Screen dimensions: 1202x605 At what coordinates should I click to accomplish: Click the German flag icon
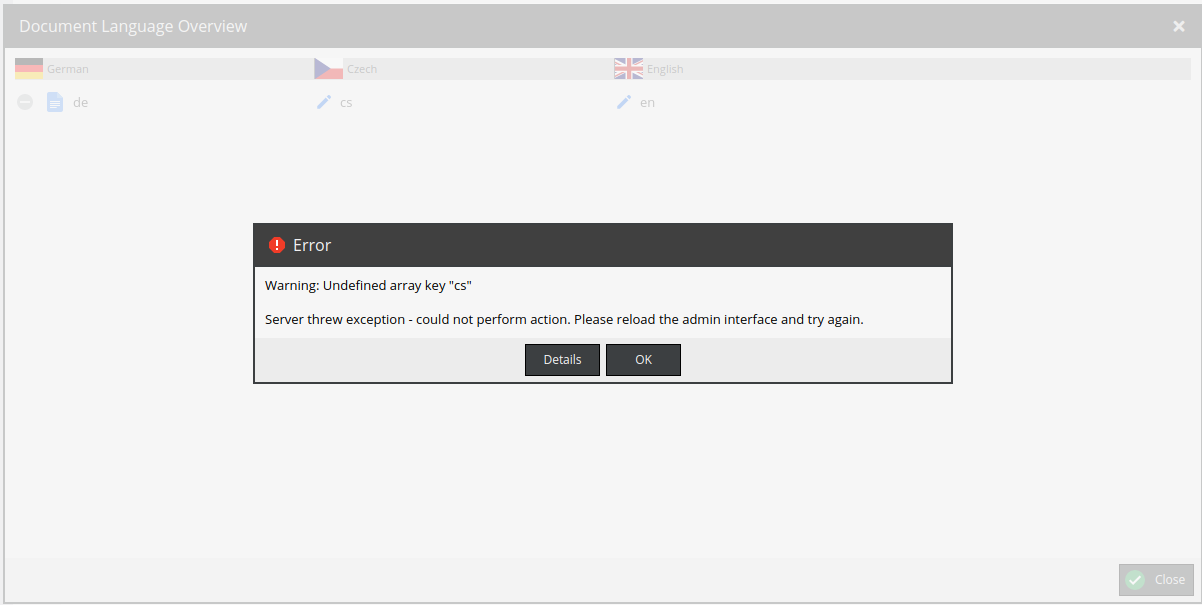tap(28, 68)
